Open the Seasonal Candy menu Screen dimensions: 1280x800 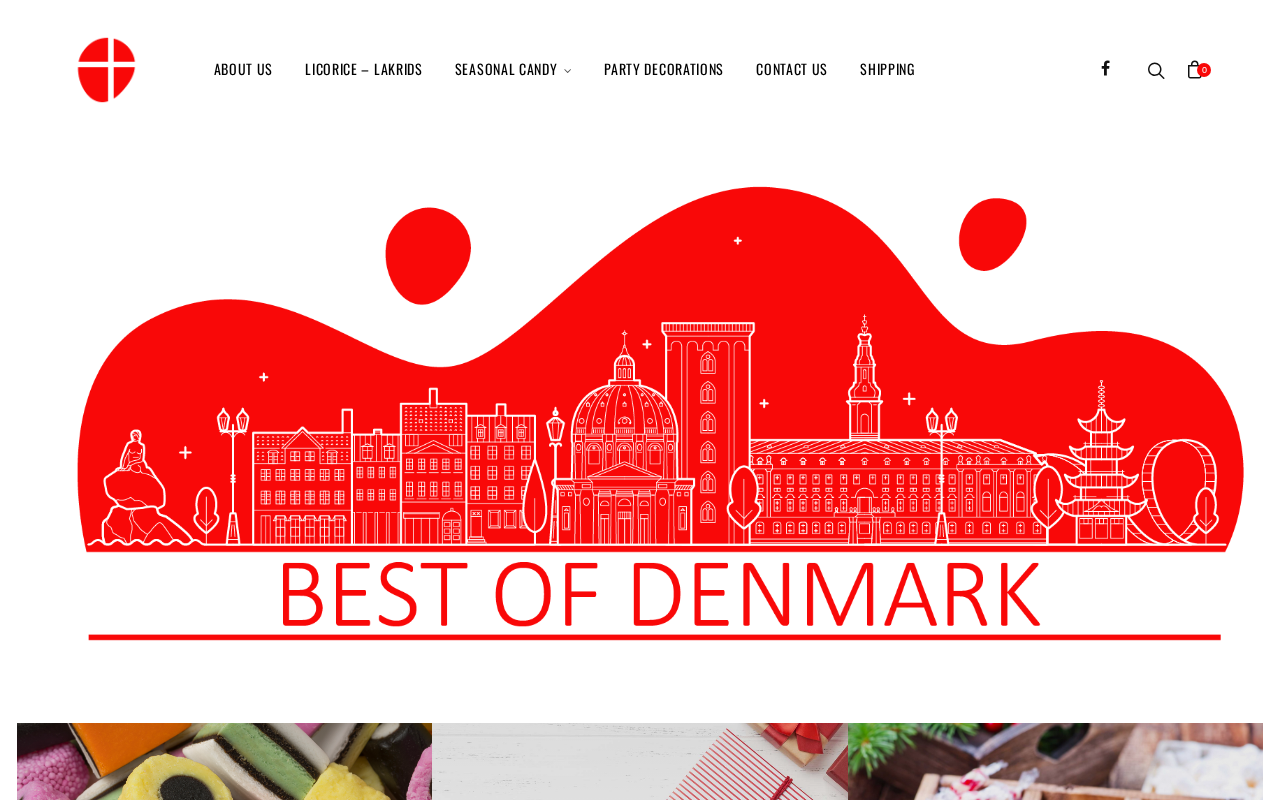click(x=506, y=69)
